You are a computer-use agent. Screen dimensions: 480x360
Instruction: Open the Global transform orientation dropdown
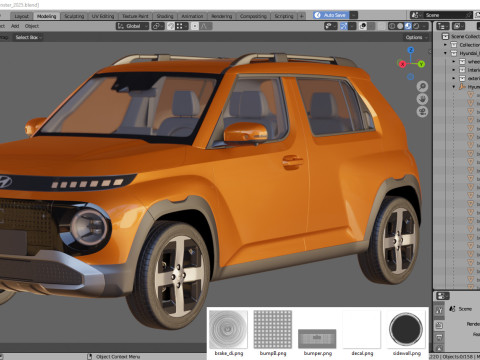(132, 26)
